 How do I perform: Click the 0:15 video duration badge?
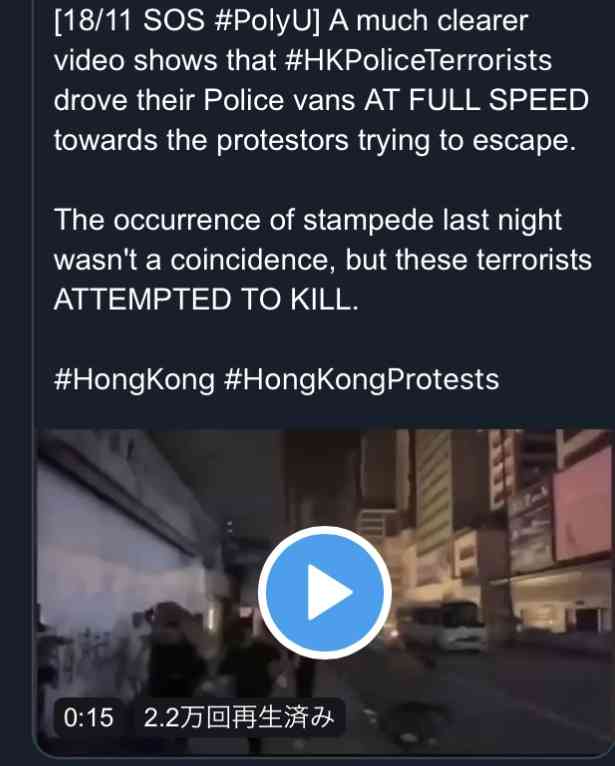(88, 717)
